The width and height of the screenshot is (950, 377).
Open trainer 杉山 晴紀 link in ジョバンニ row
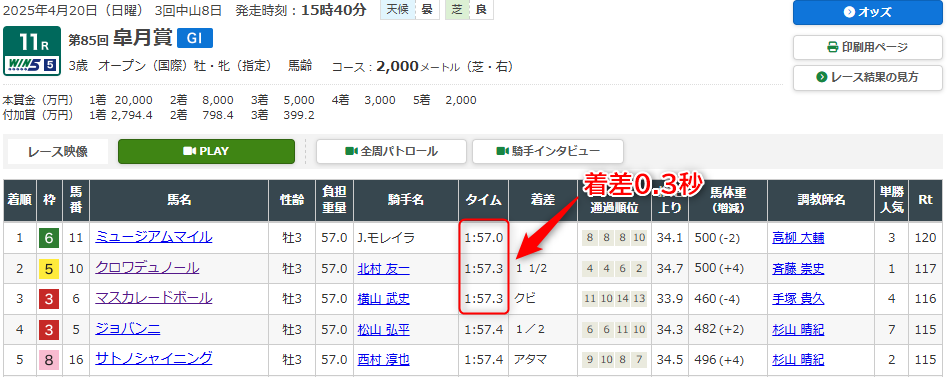pos(798,330)
